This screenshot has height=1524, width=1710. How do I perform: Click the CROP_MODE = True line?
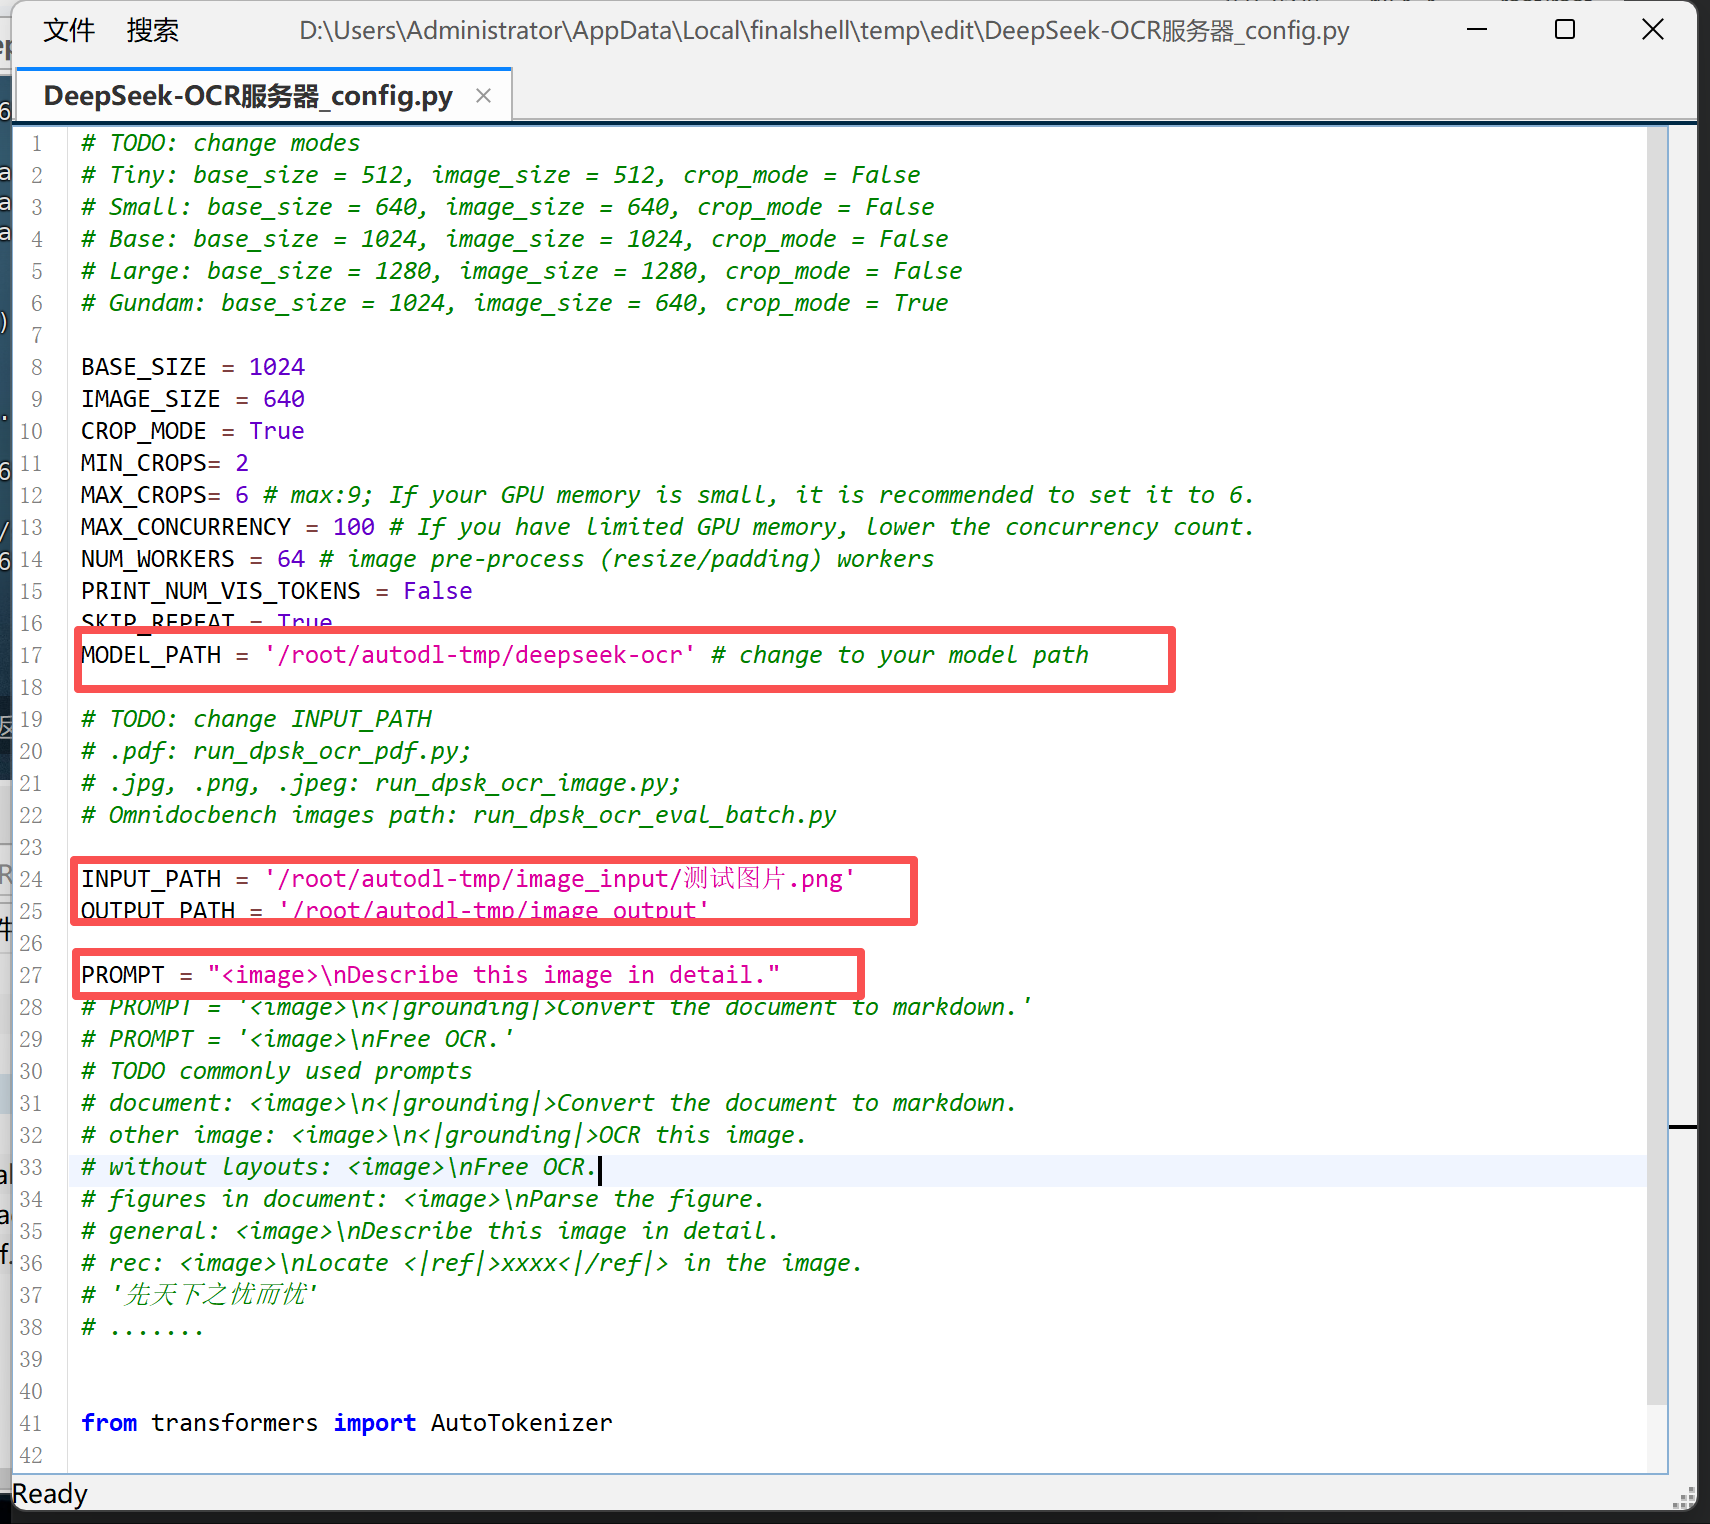193,431
